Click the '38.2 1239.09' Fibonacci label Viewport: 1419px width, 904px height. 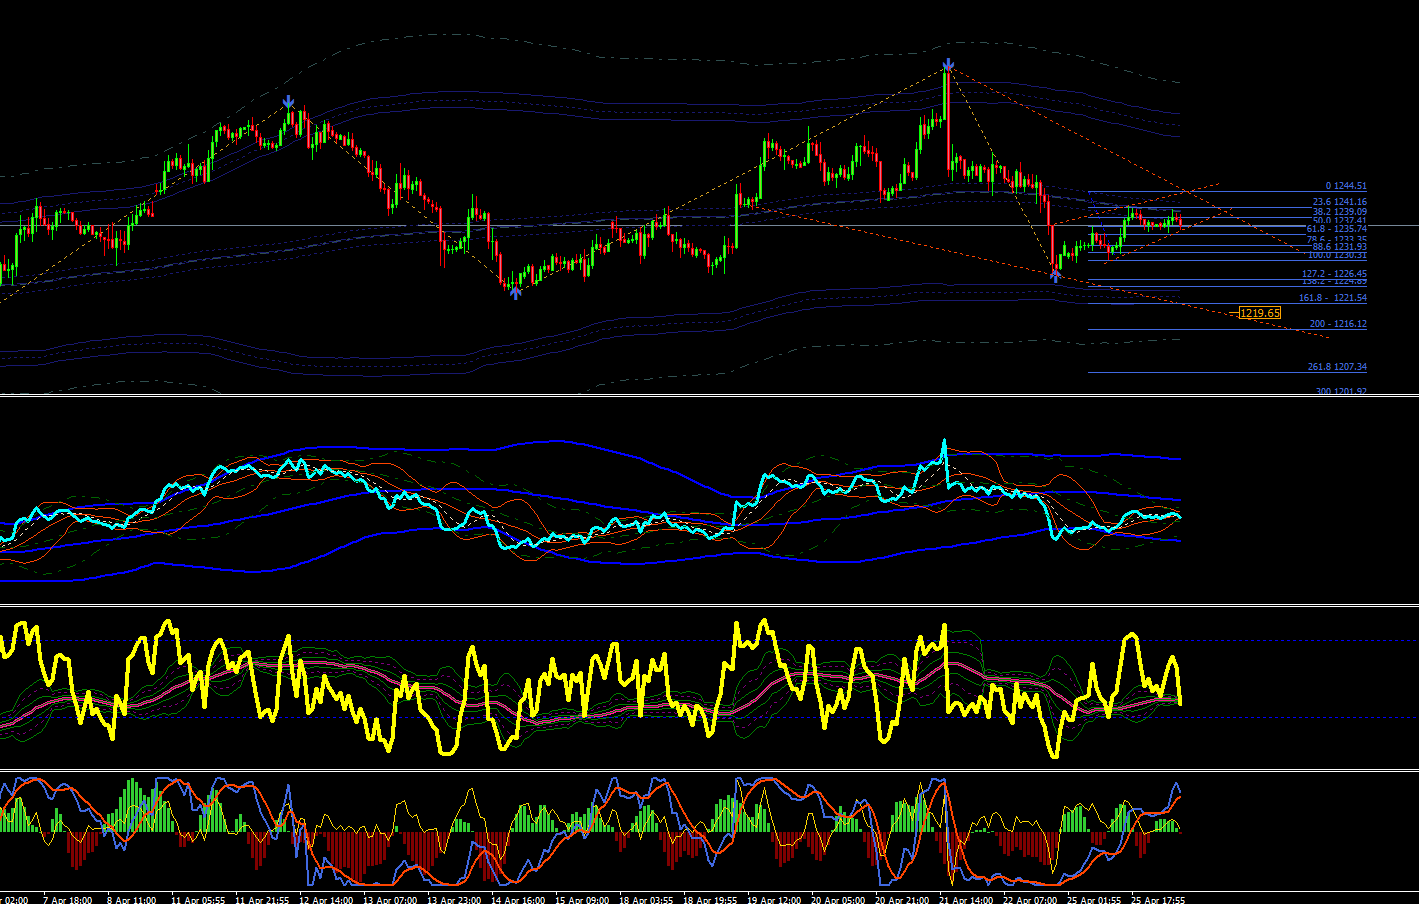[x=1340, y=212]
